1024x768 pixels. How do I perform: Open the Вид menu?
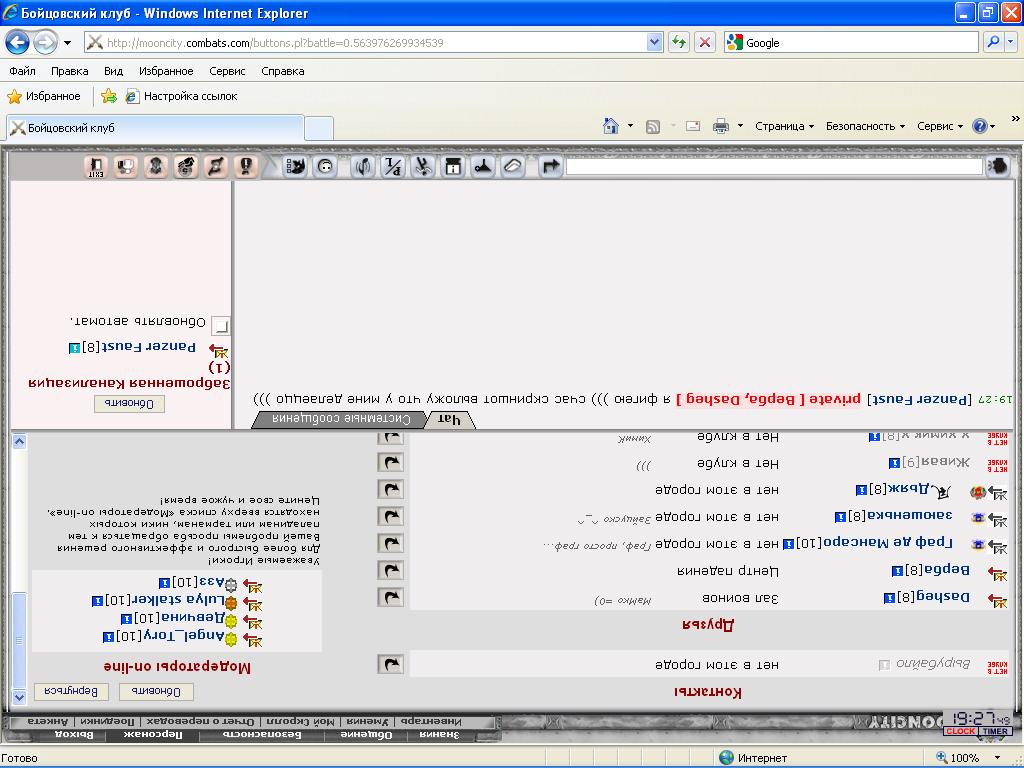click(114, 71)
